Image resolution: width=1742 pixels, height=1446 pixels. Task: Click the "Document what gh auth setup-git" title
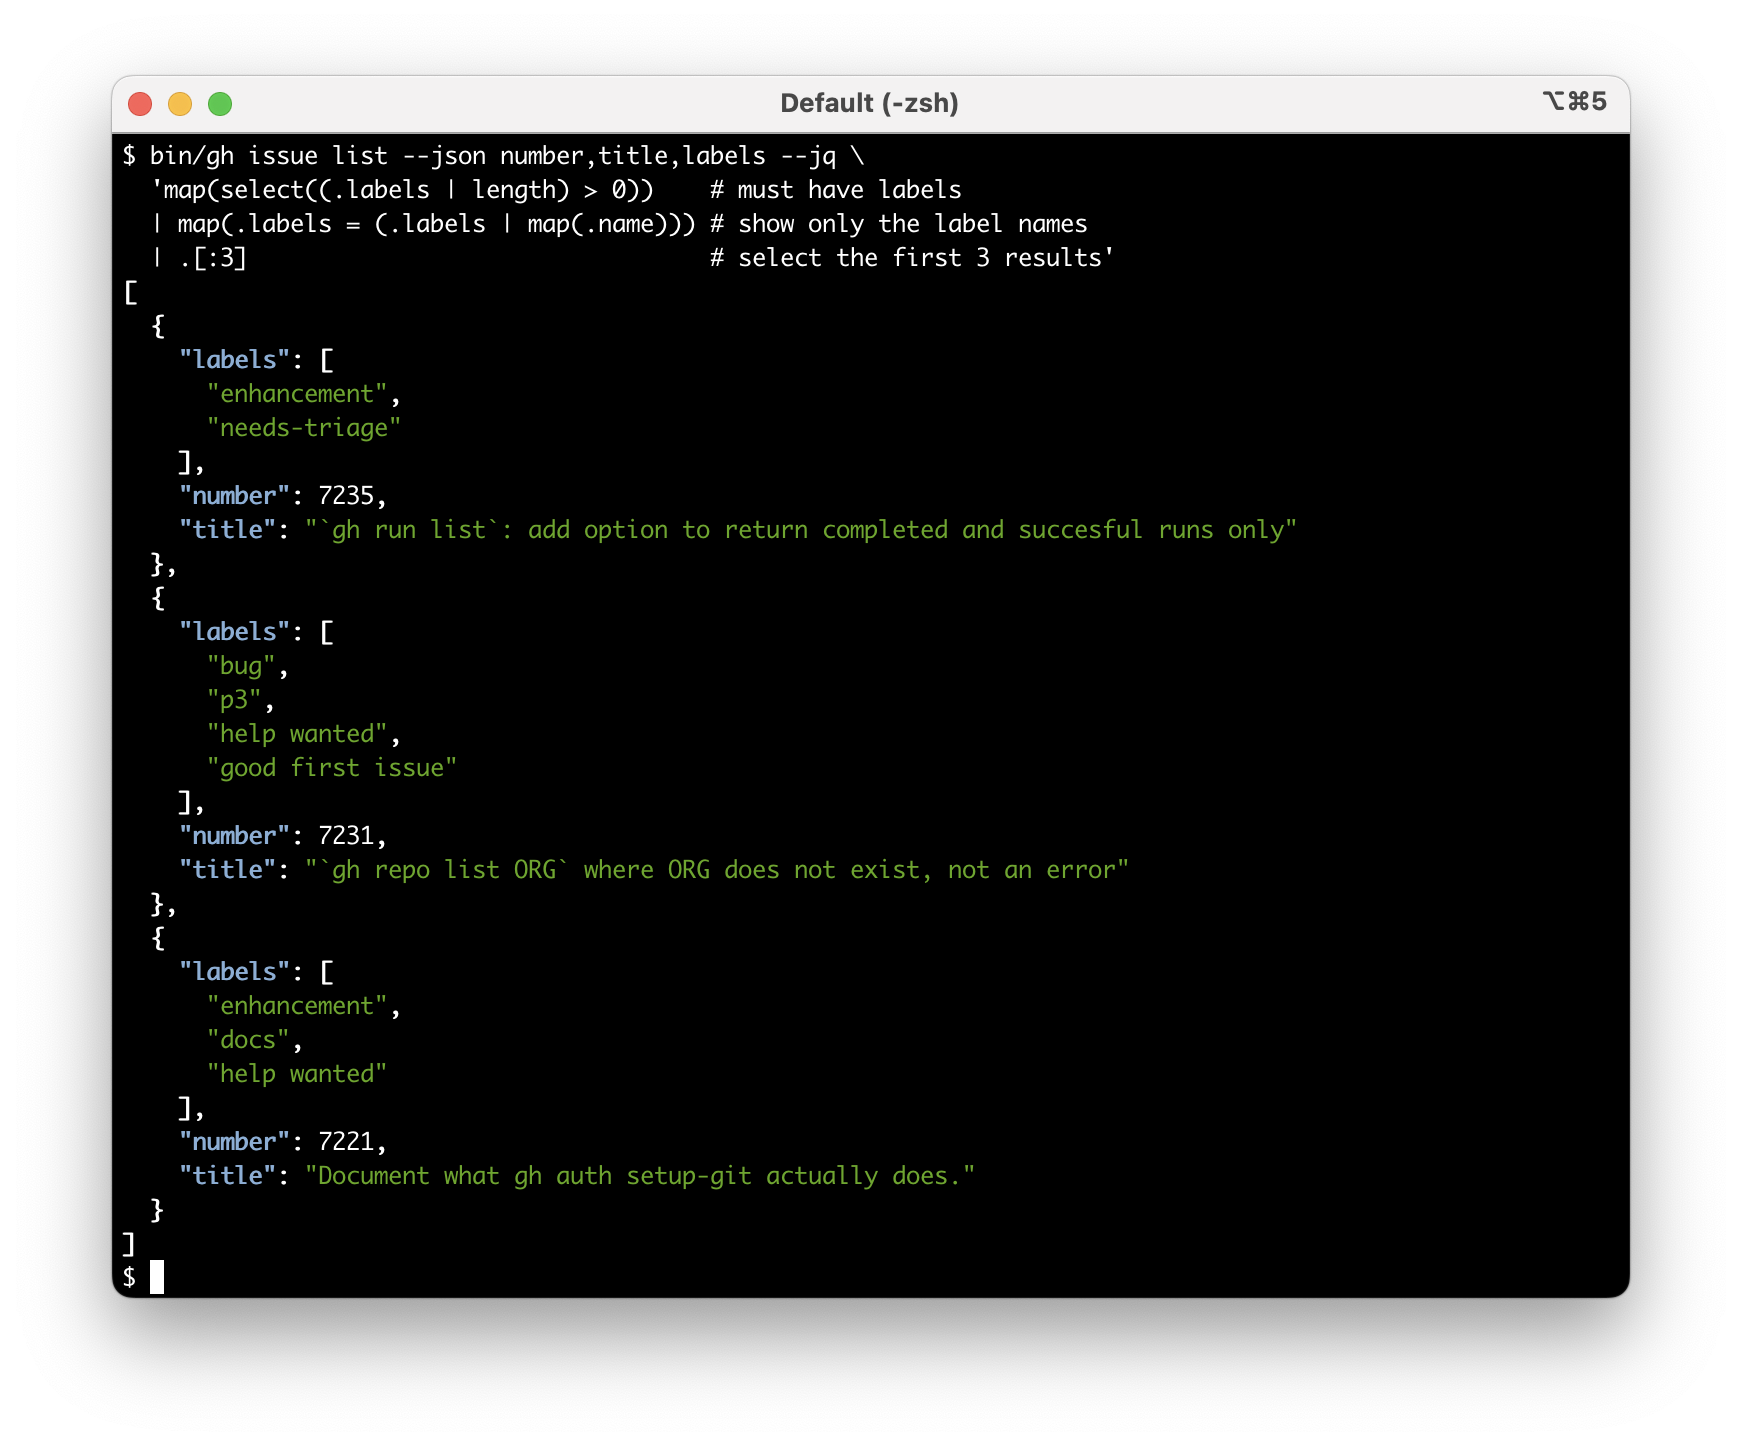click(x=640, y=1176)
